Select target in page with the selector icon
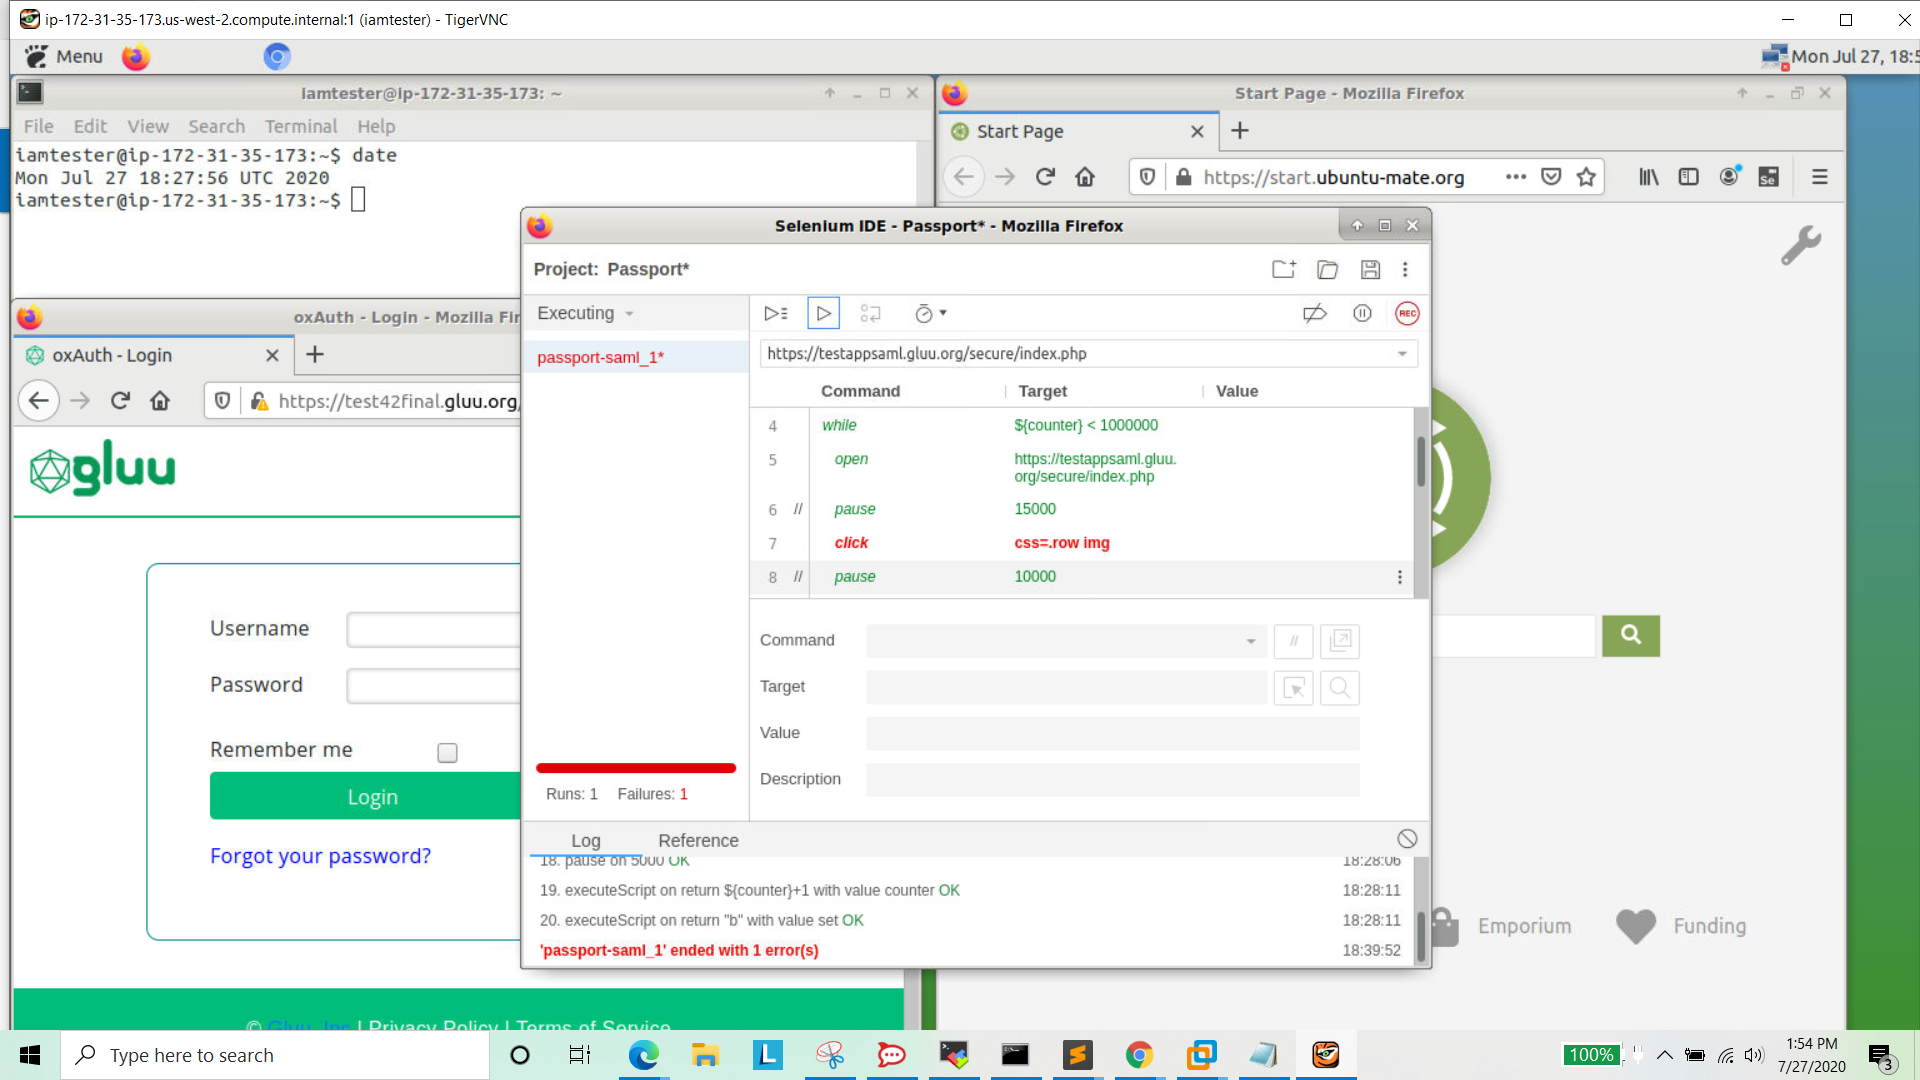 tap(1294, 688)
